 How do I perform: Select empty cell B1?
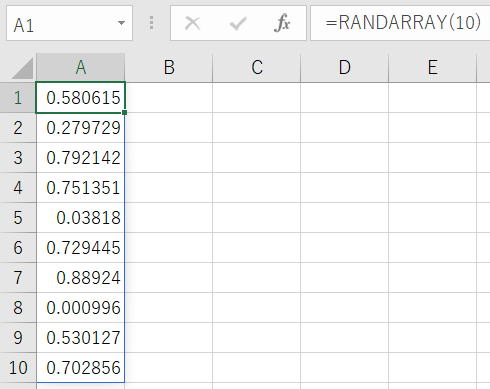169,98
